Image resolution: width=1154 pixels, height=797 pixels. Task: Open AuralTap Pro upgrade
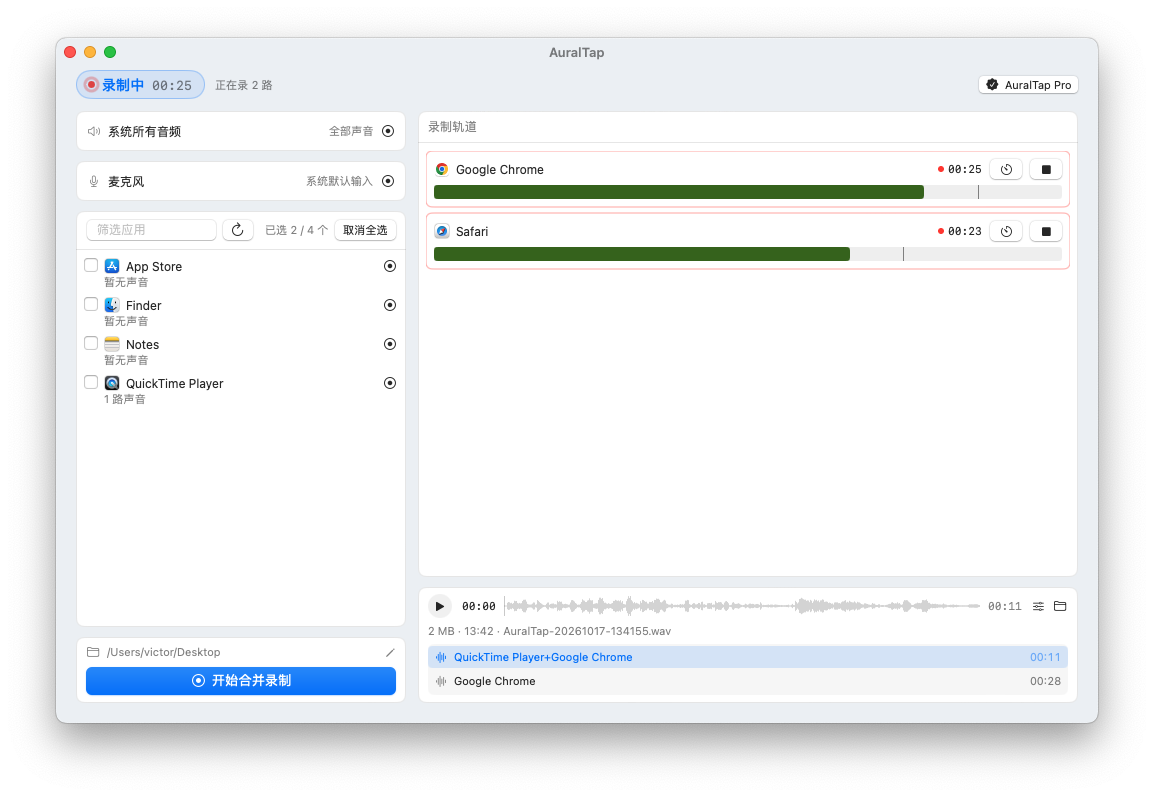tap(1028, 85)
